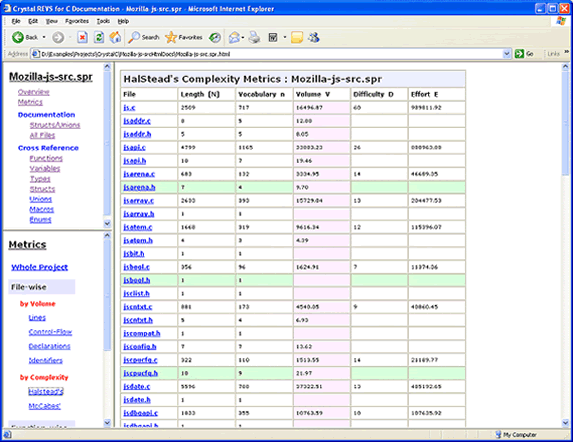573x442 pixels.
Task: Open the Halstead's complexity link
Action: tap(46, 392)
